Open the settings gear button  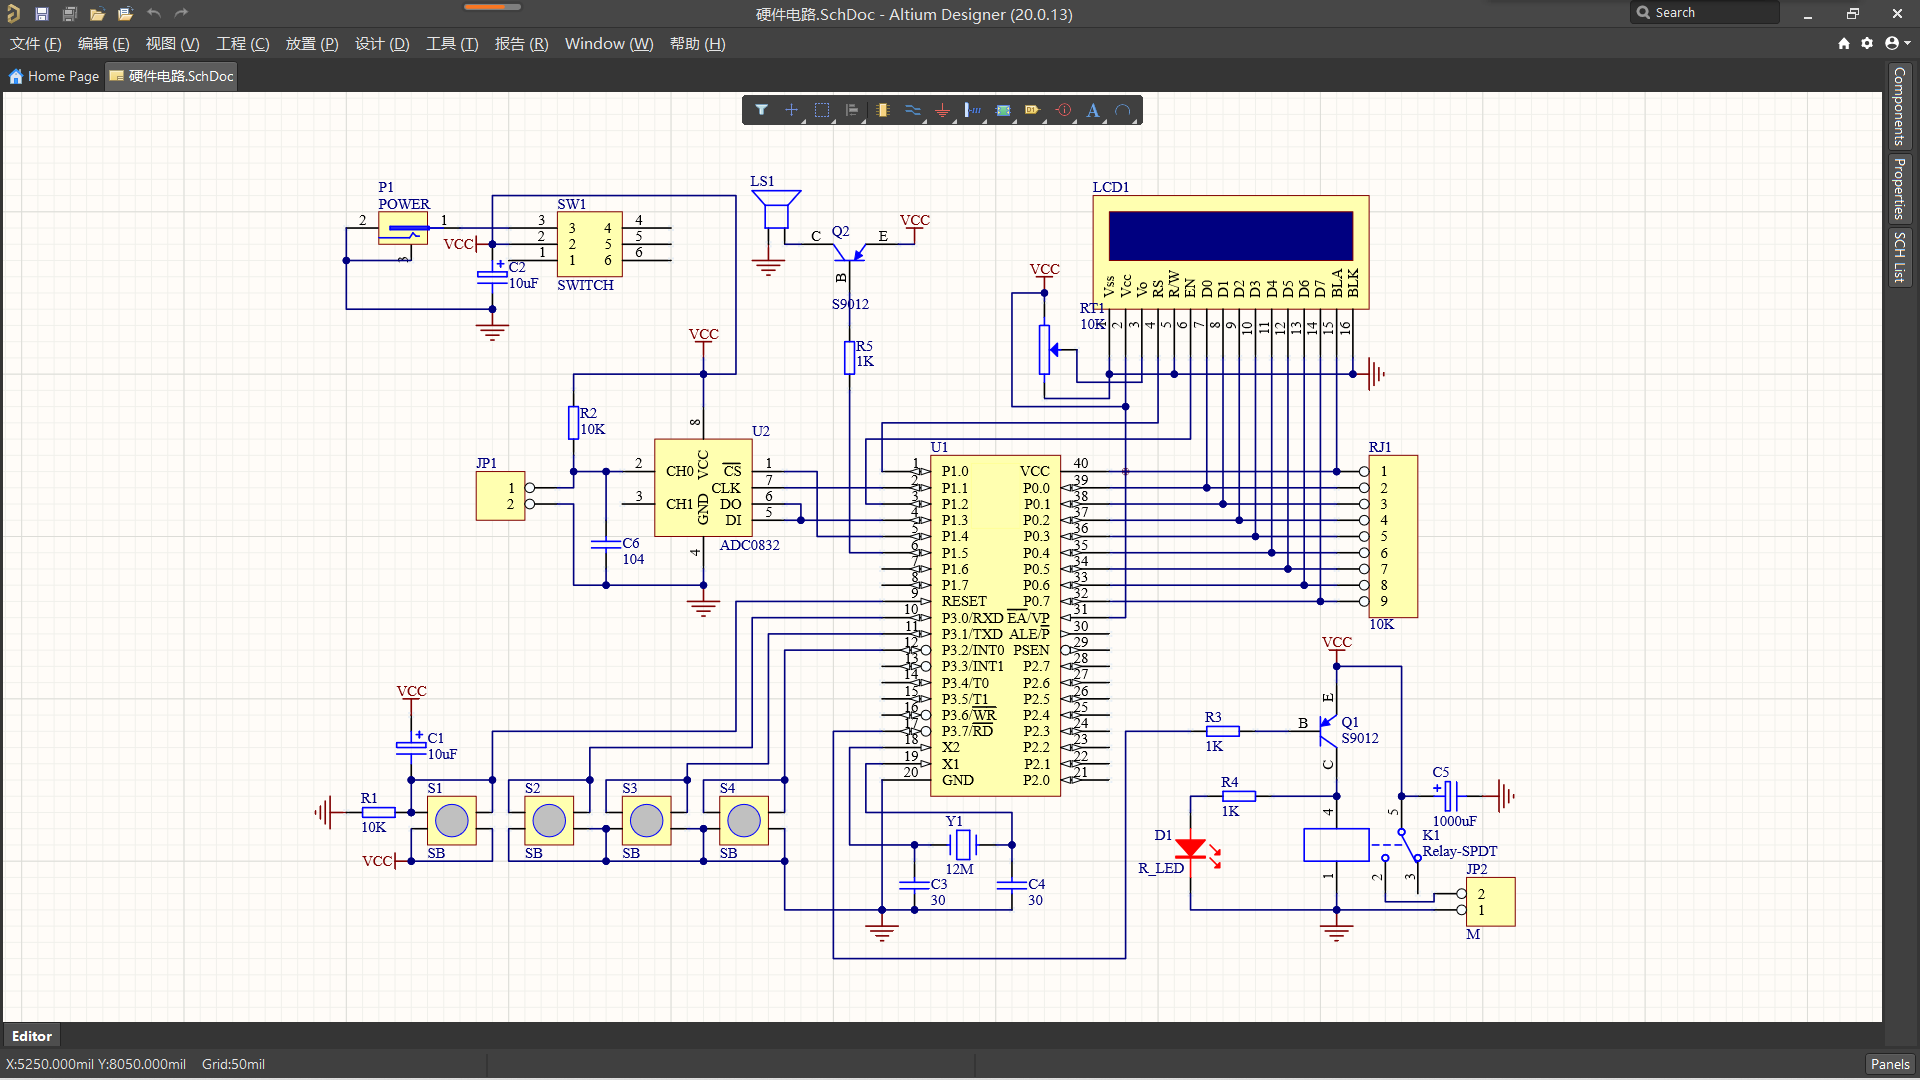(1867, 43)
